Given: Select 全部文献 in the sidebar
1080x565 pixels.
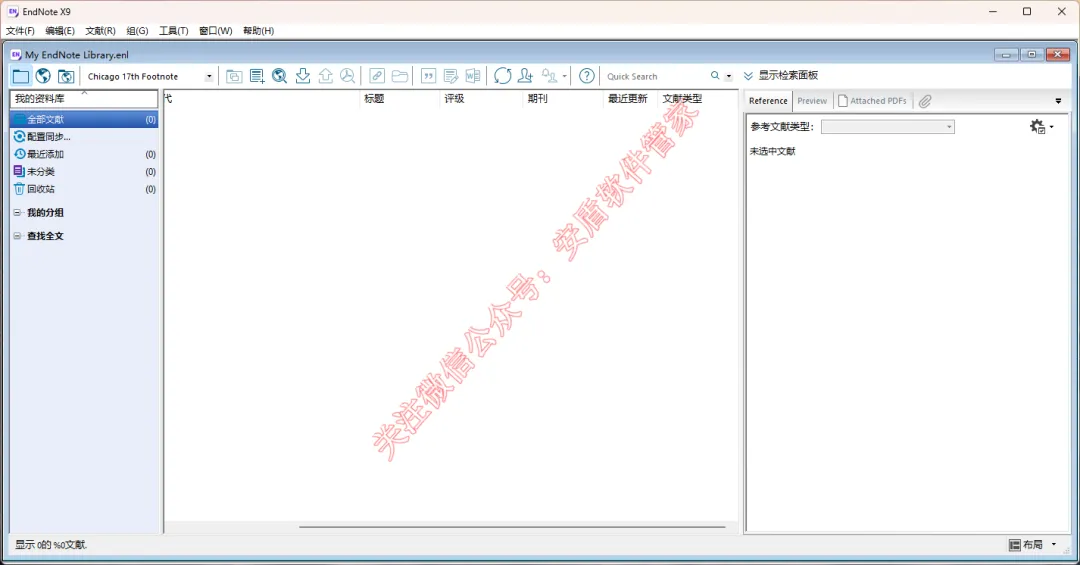Looking at the screenshot, I should [84, 119].
